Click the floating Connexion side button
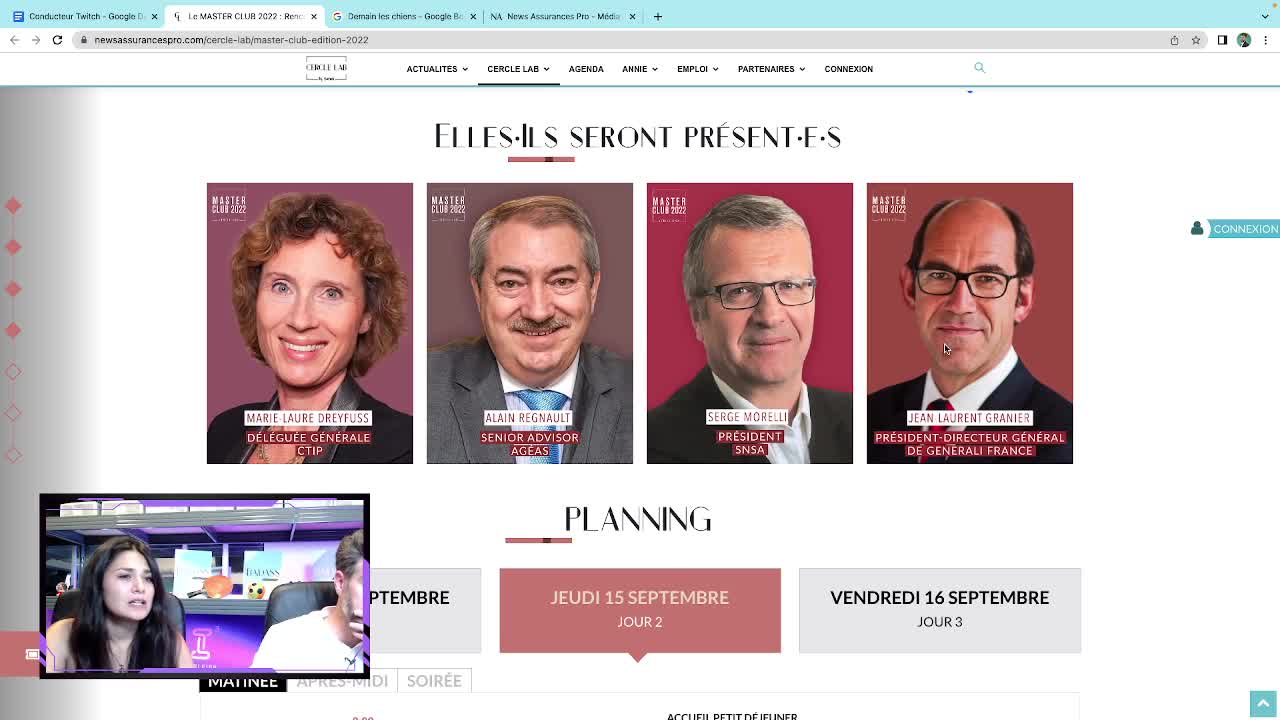 1234,229
